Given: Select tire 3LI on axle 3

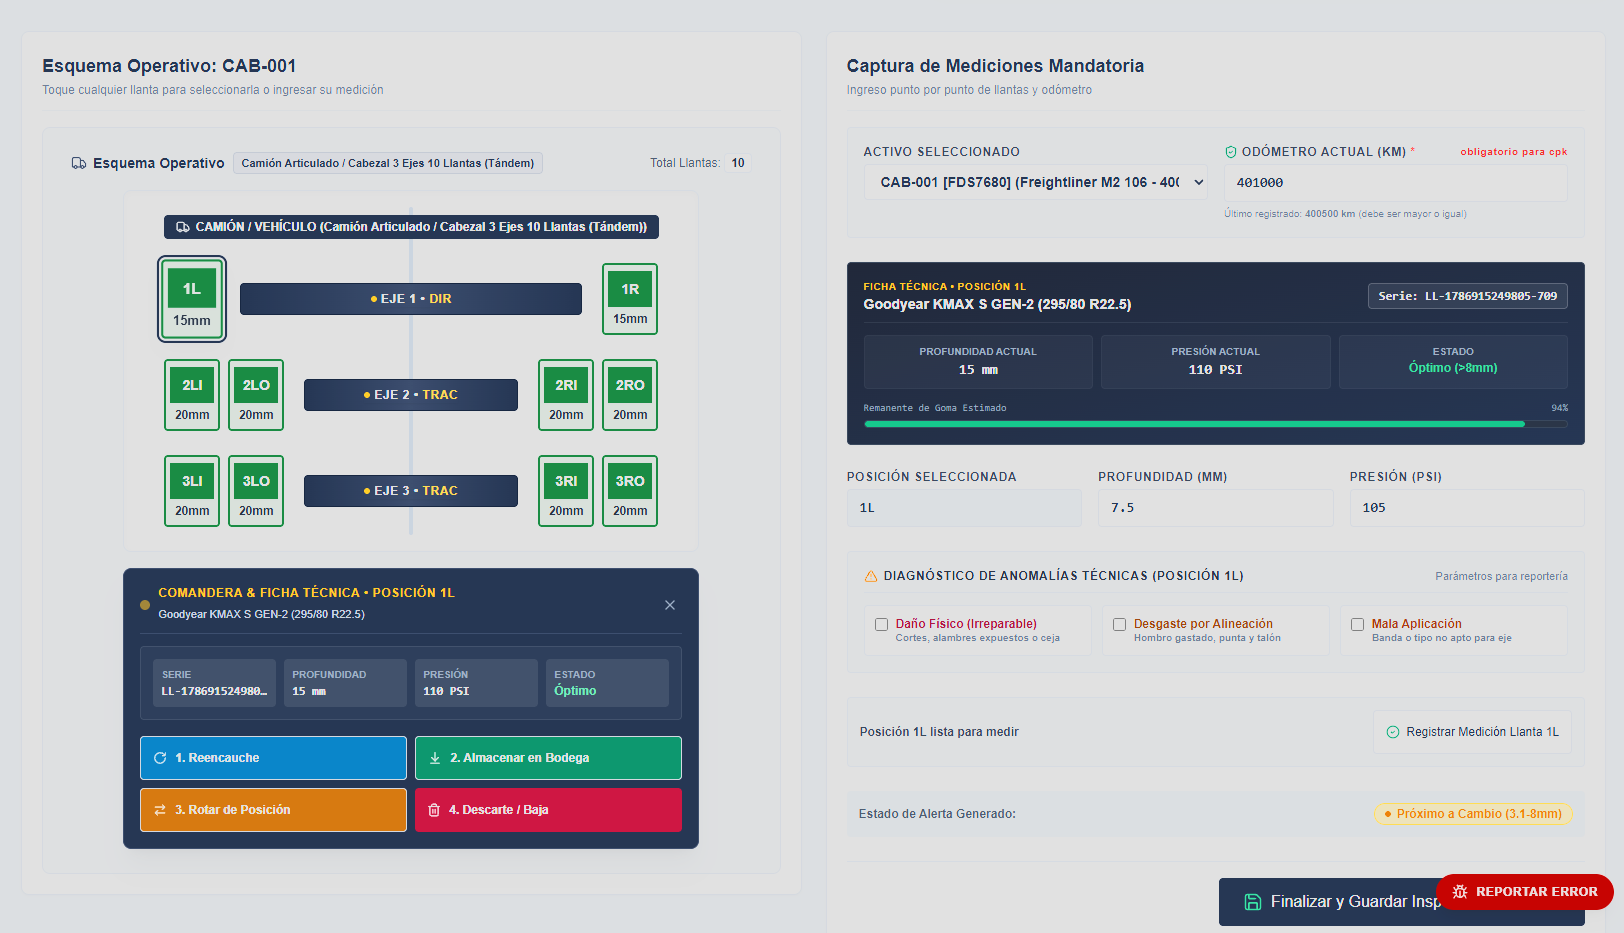Looking at the screenshot, I should point(192,491).
